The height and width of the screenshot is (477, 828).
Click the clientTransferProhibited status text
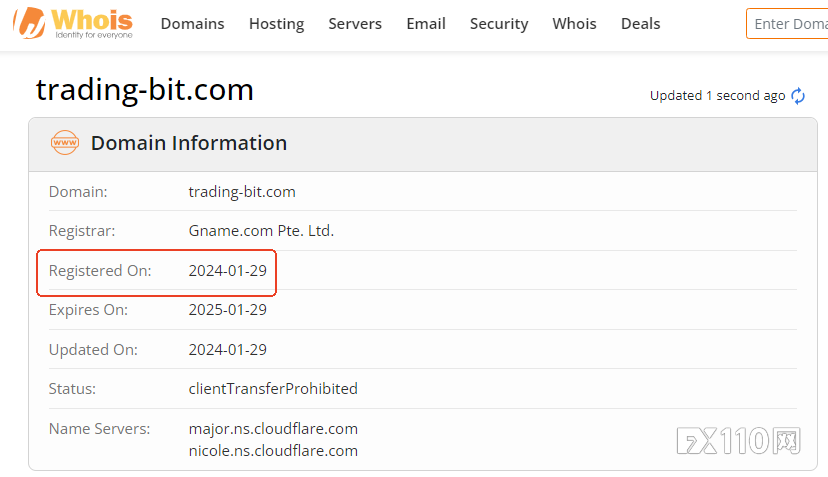coord(273,389)
